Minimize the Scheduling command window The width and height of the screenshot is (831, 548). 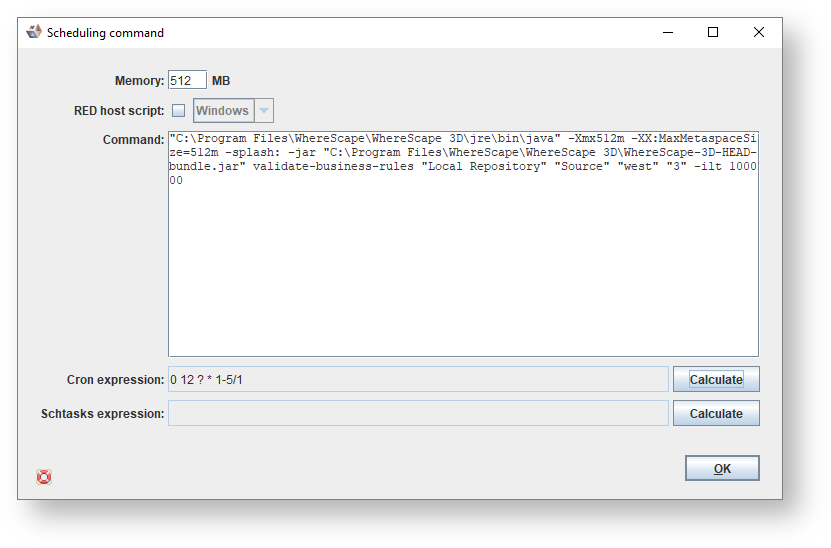click(x=668, y=32)
